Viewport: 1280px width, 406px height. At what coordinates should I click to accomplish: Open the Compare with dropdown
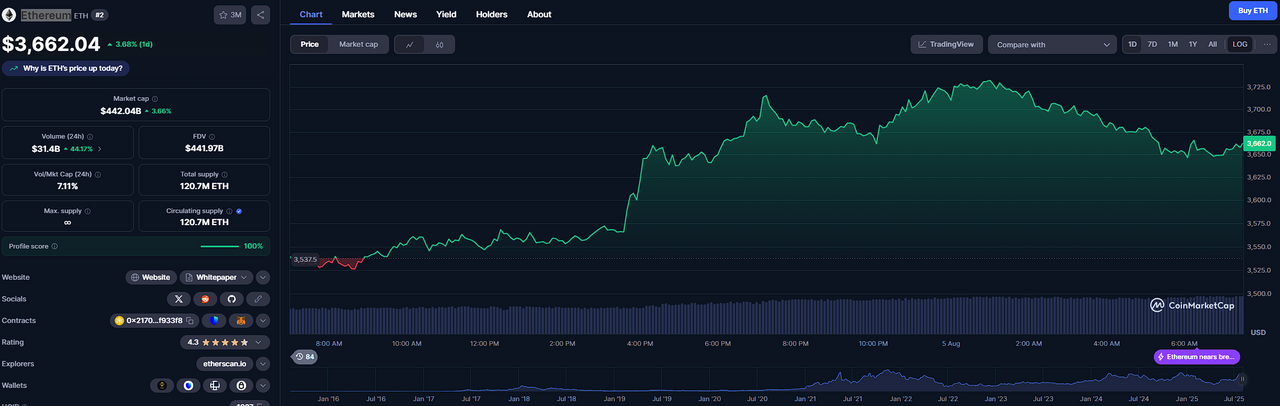[x=1052, y=44]
